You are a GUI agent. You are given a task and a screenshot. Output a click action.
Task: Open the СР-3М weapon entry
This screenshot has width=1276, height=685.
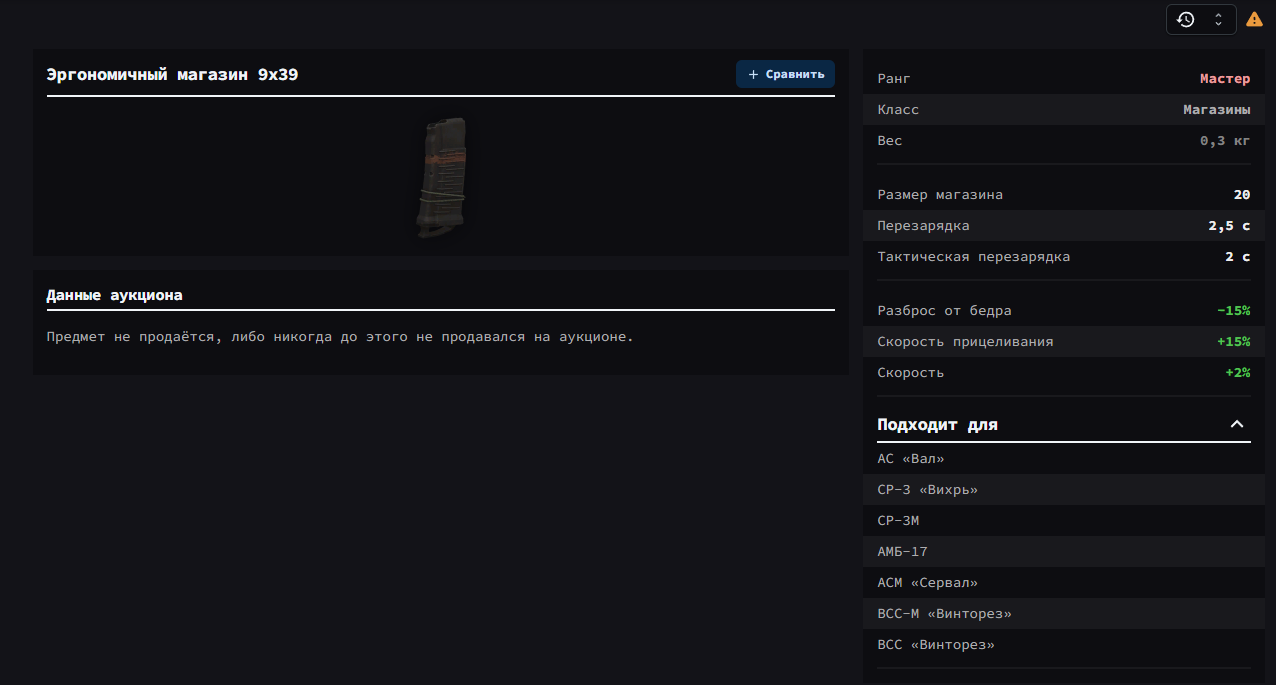pos(898,521)
